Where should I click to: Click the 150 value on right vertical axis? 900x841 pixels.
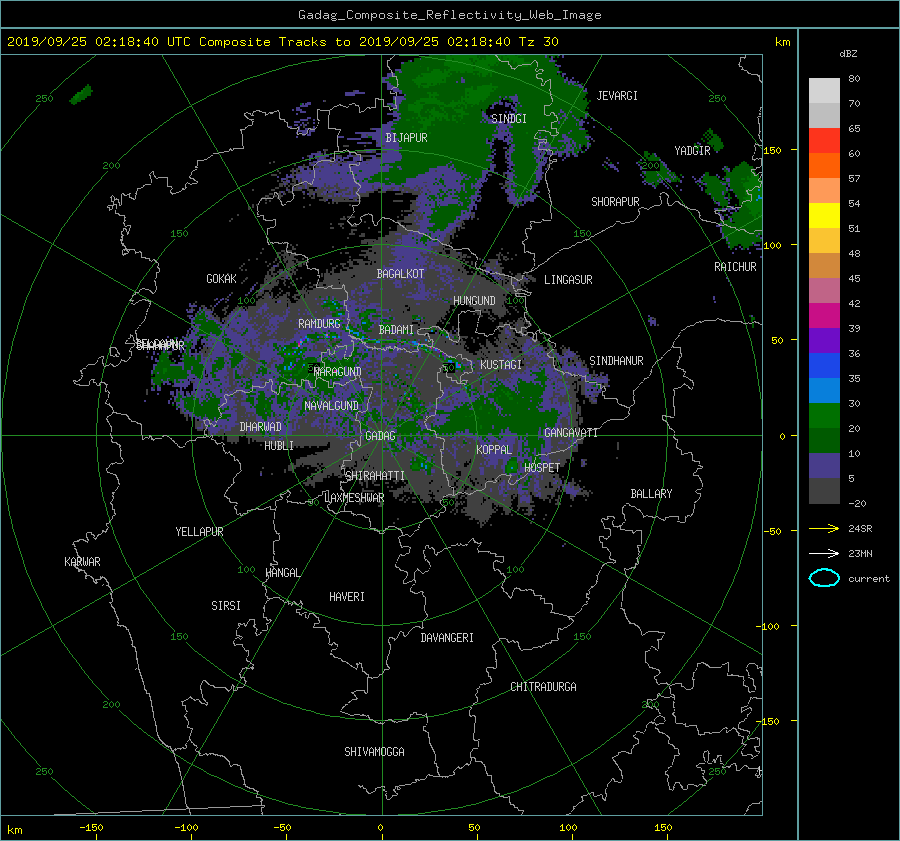[772, 150]
